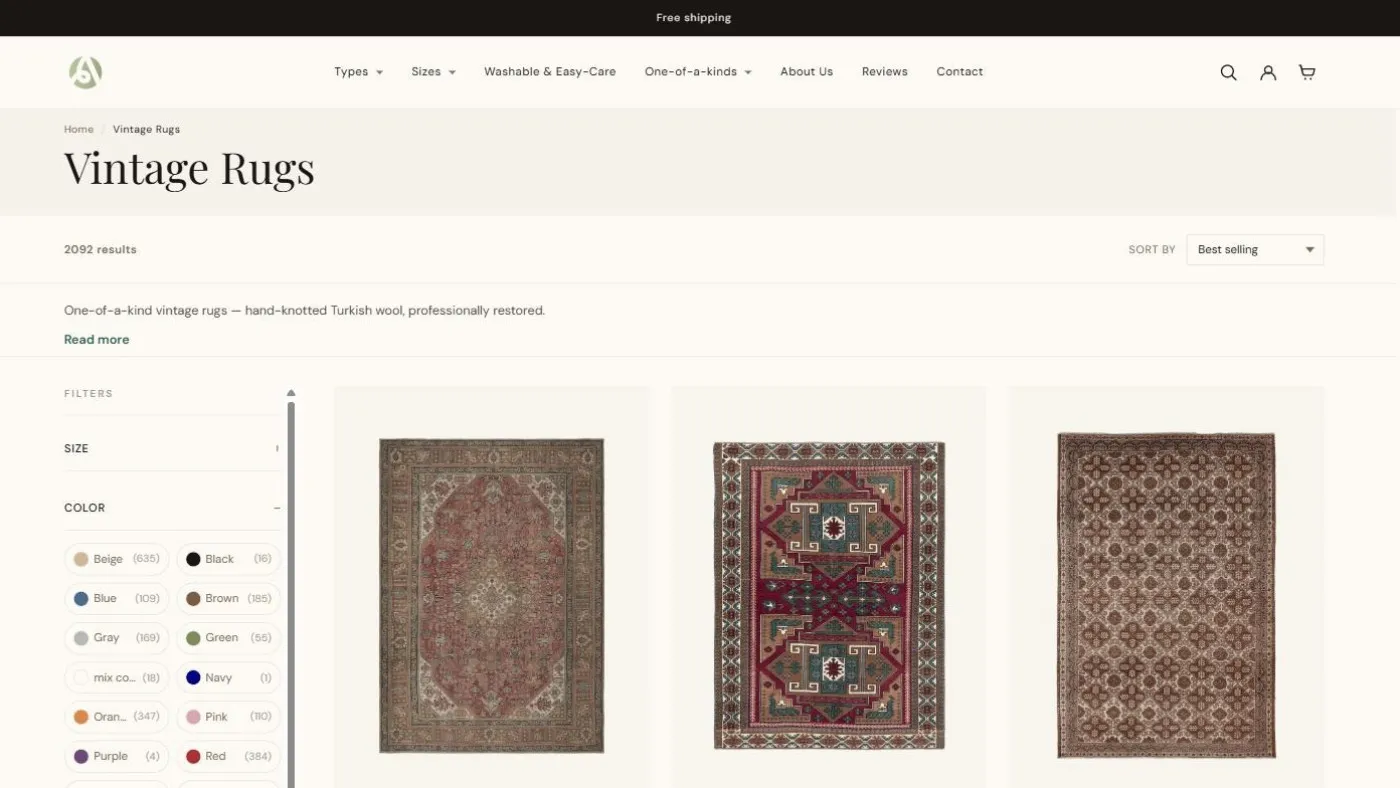The height and width of the screenshot is (788, 1400).
Task: Click the Home breadcrumb link
Action: [79, 129]
